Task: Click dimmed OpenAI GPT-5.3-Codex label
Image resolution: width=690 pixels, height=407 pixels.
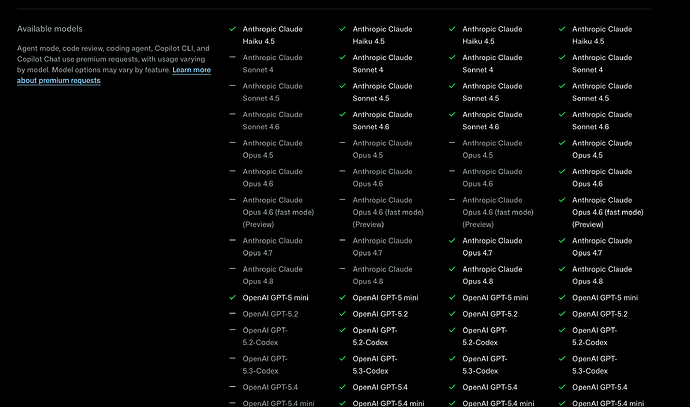Action: 265,365
